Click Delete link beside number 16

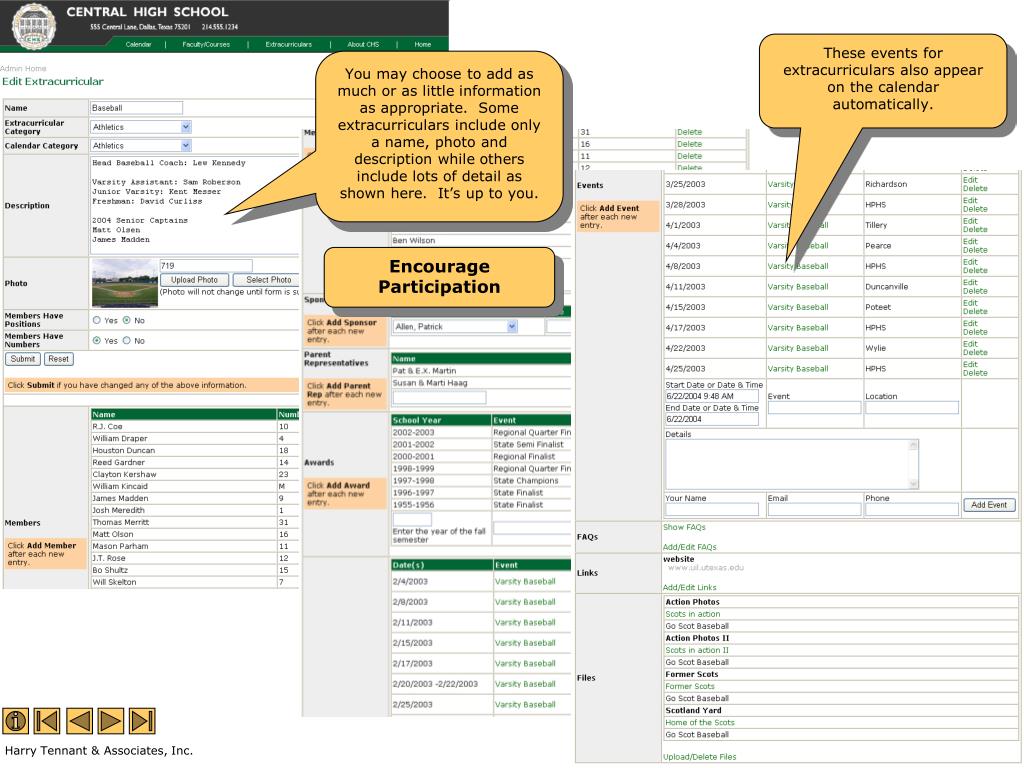point(690,144)
